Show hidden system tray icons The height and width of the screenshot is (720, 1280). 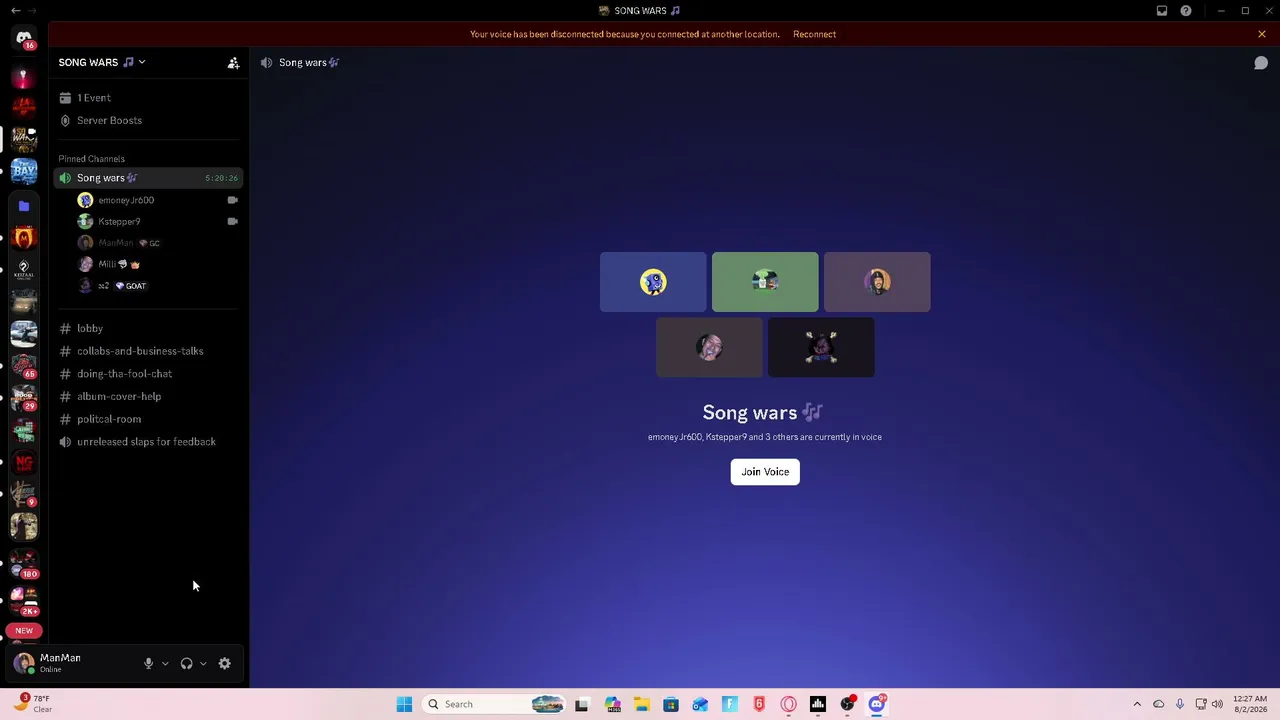(x=1137, y=704)
